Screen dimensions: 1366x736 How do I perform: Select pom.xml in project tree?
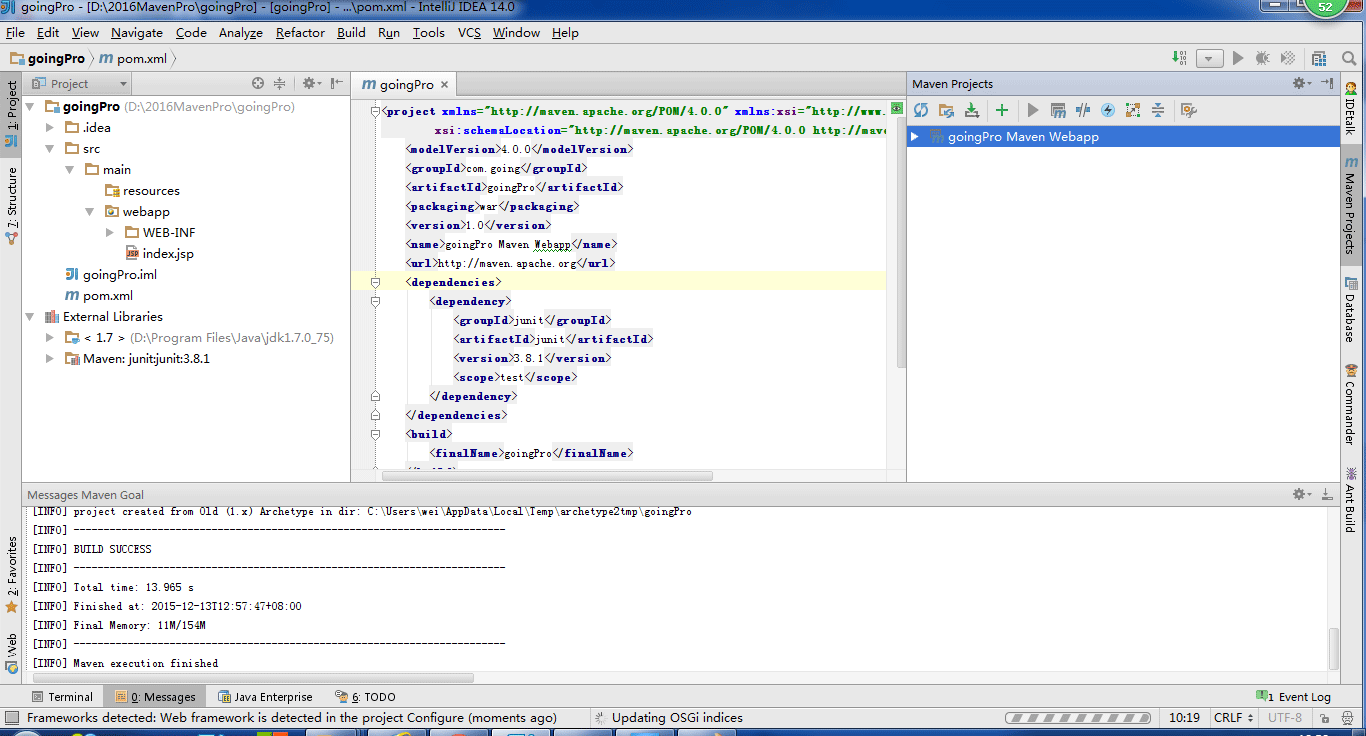[x=98, y=295]
